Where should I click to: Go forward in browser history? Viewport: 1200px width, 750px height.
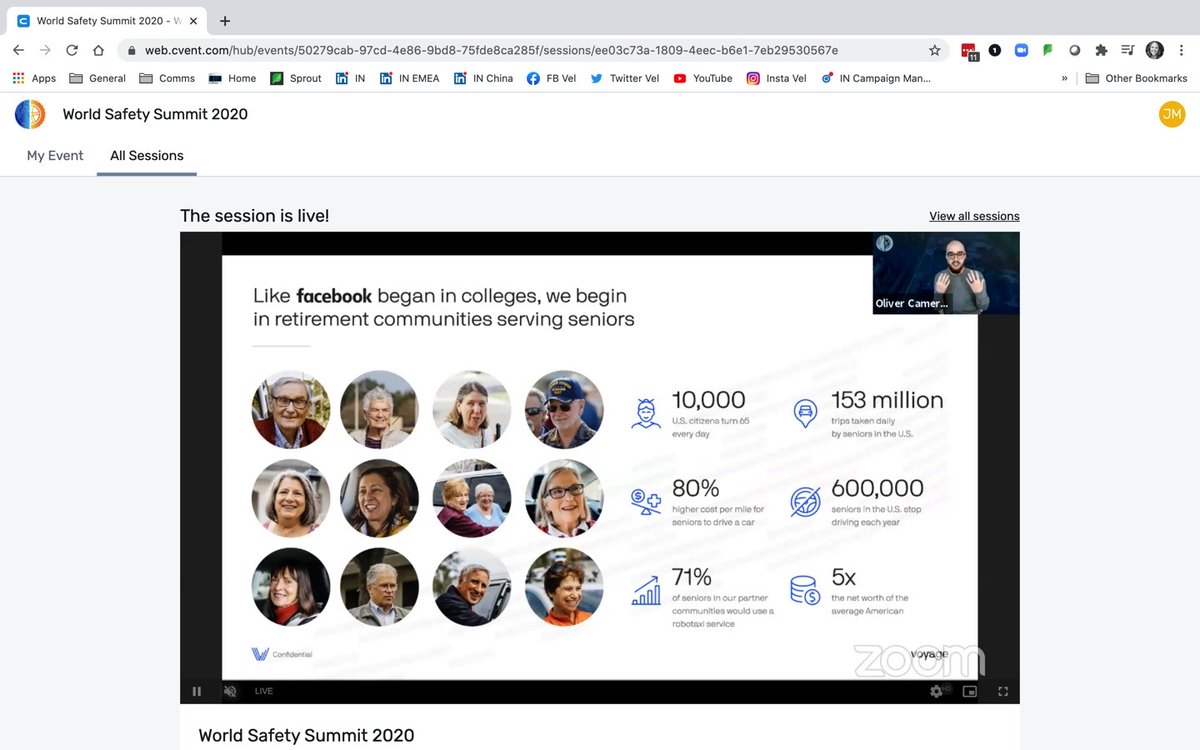pyautogui.click(x=45, y=50)
